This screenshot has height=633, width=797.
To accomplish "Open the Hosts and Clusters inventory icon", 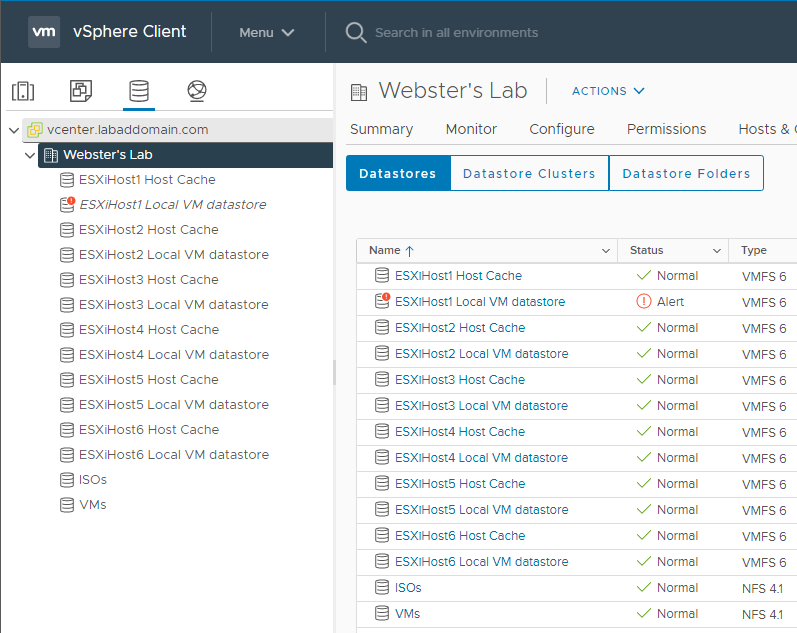I will tap(23, 91).
